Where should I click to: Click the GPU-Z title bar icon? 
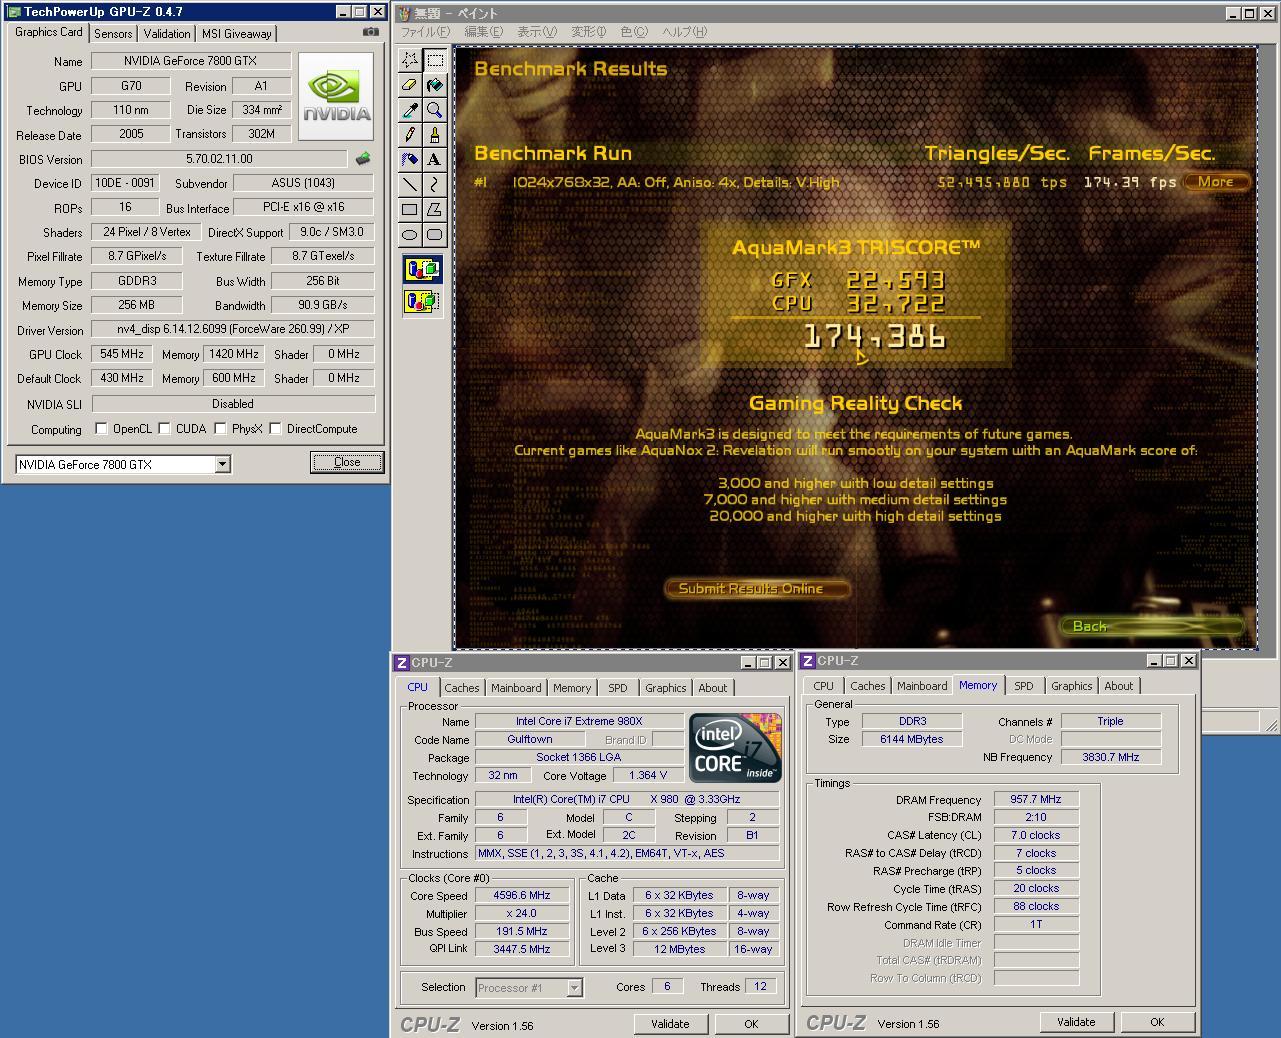tap(13, 12)
